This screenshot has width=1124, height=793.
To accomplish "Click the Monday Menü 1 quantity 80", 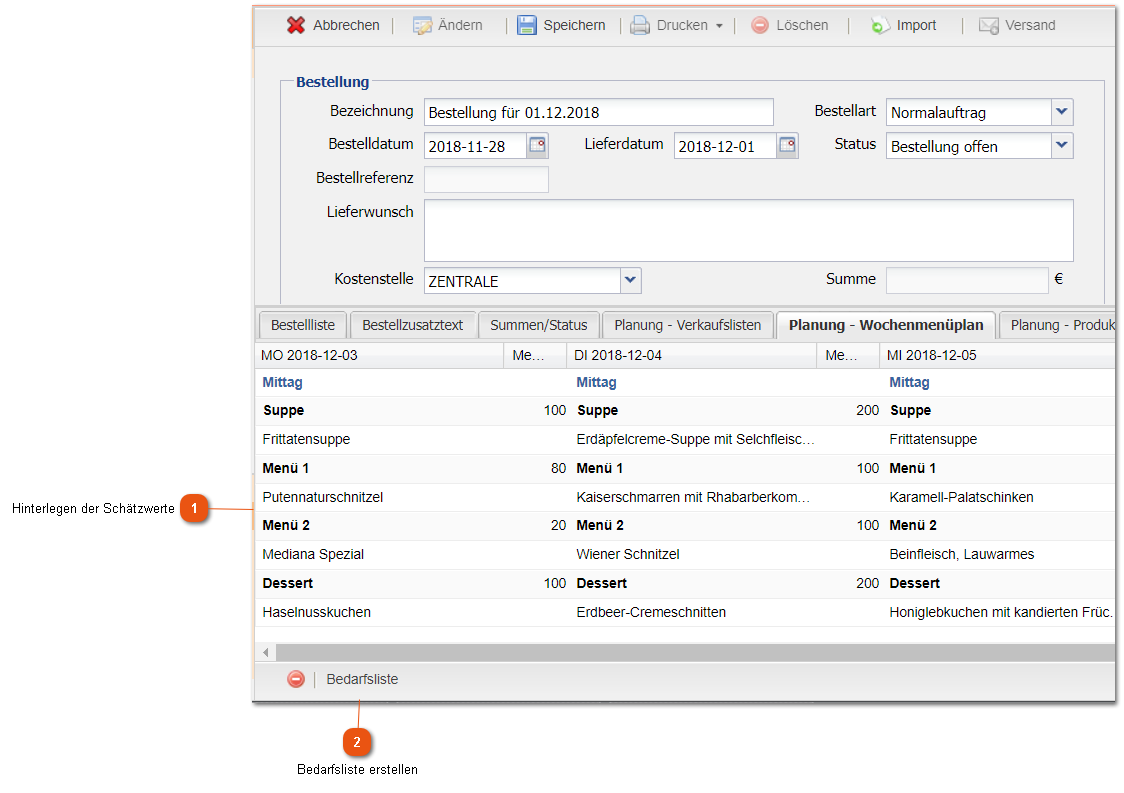I will pyautogui.click(x=558, y=468).
